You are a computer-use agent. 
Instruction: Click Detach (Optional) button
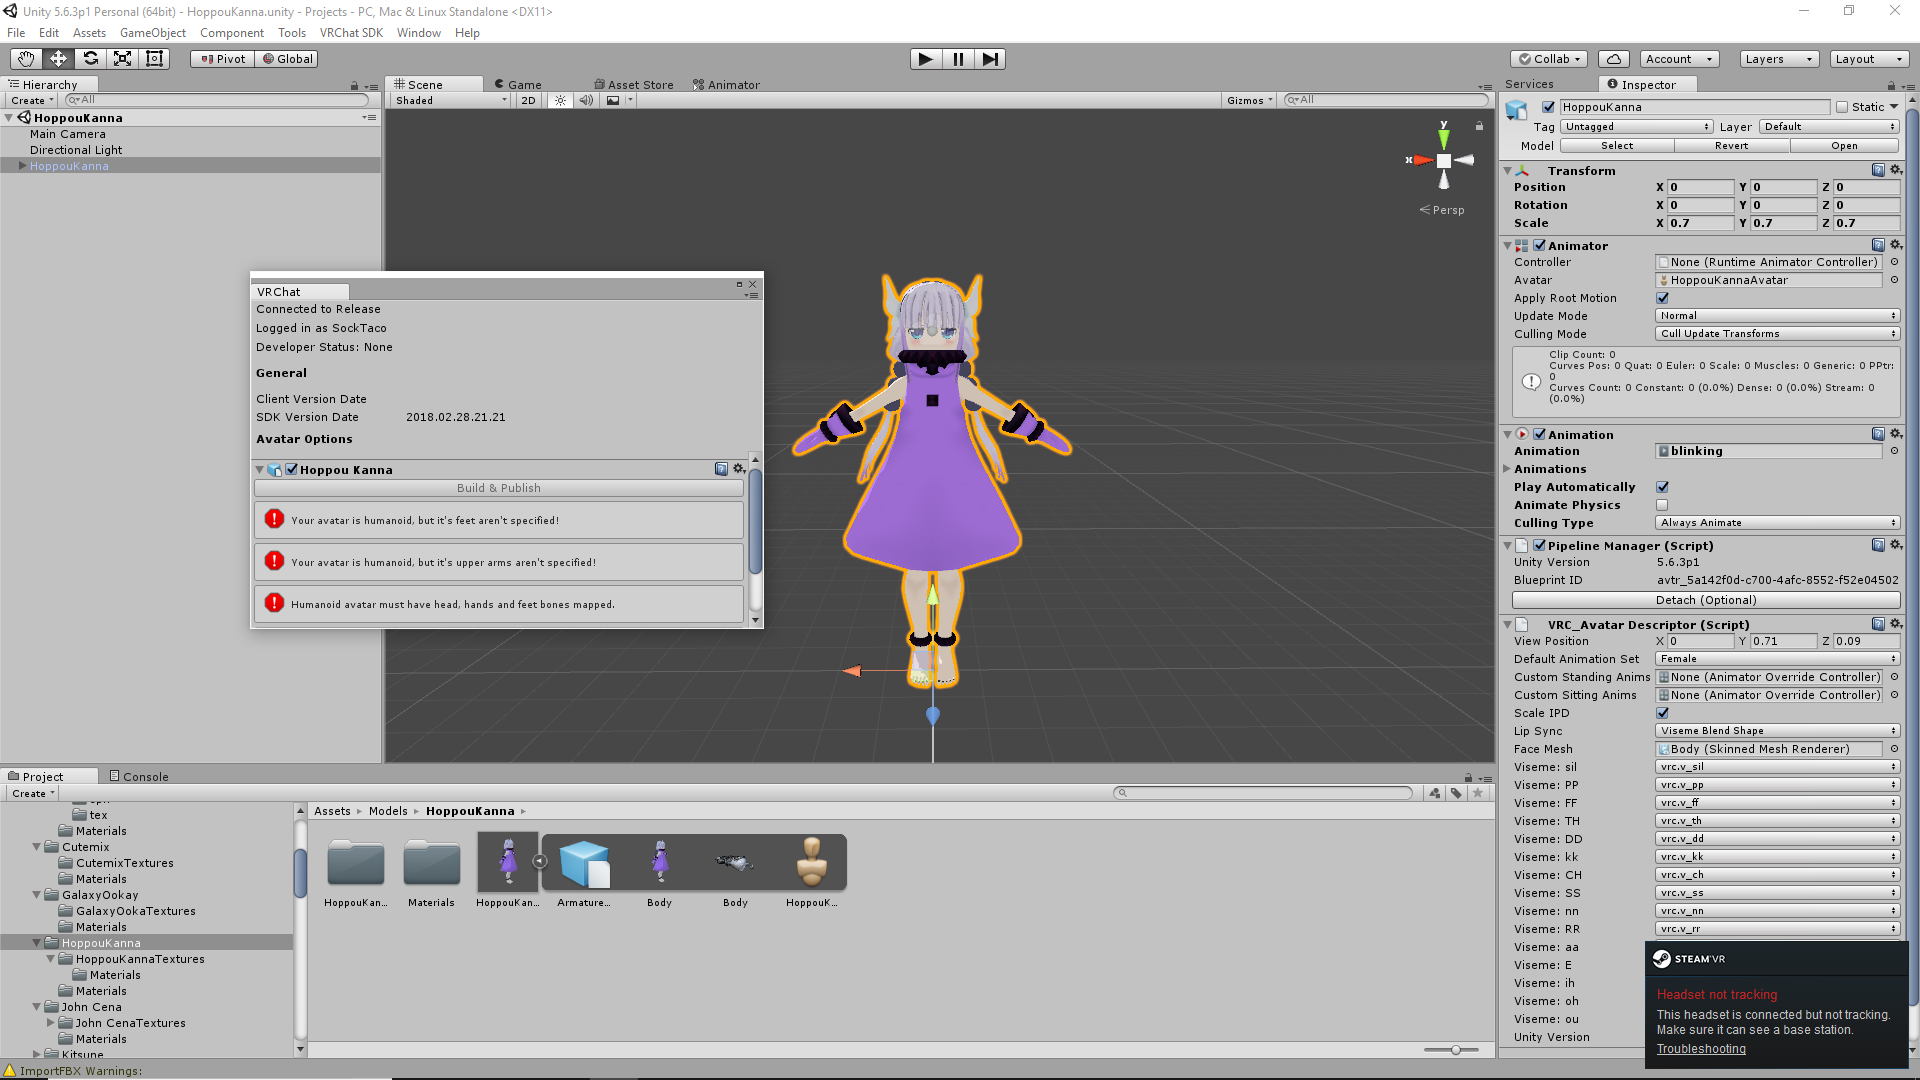[1706, 600]
